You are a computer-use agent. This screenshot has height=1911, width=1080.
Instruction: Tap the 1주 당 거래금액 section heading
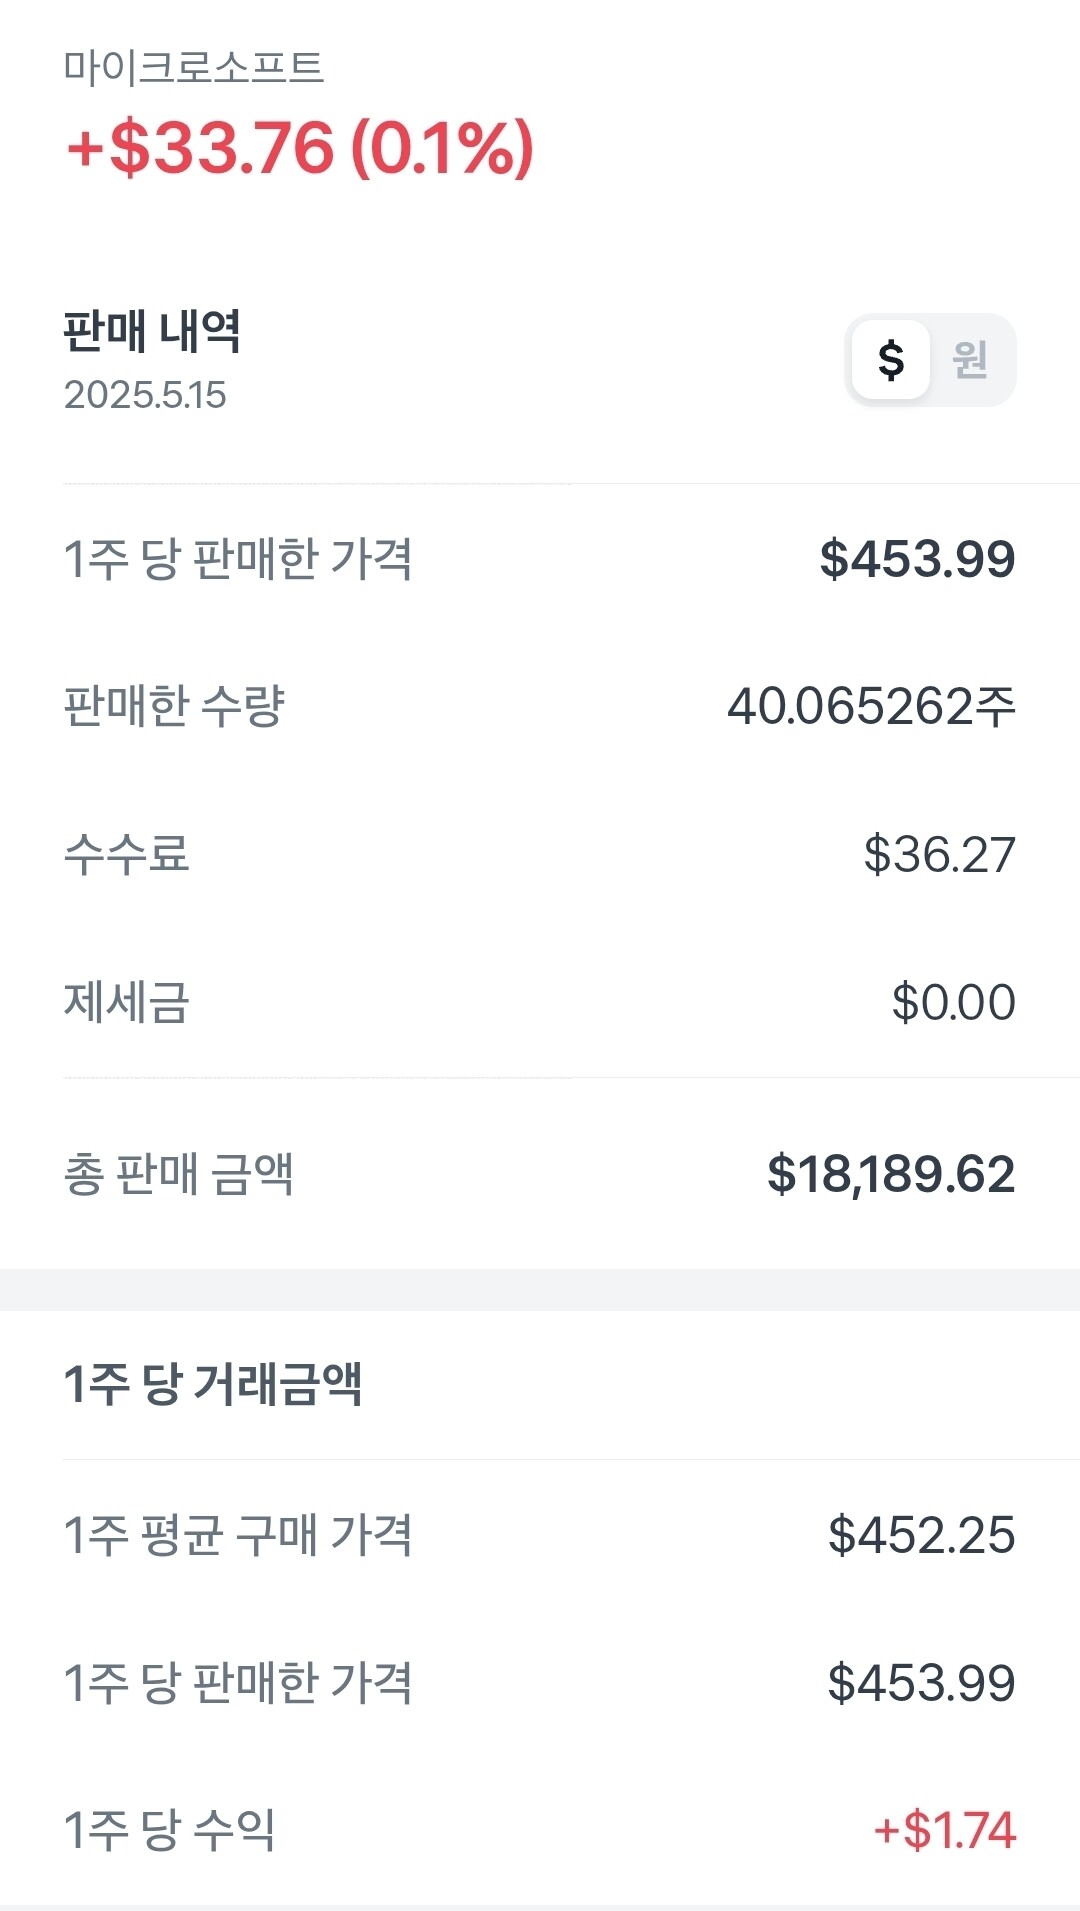213,1385
